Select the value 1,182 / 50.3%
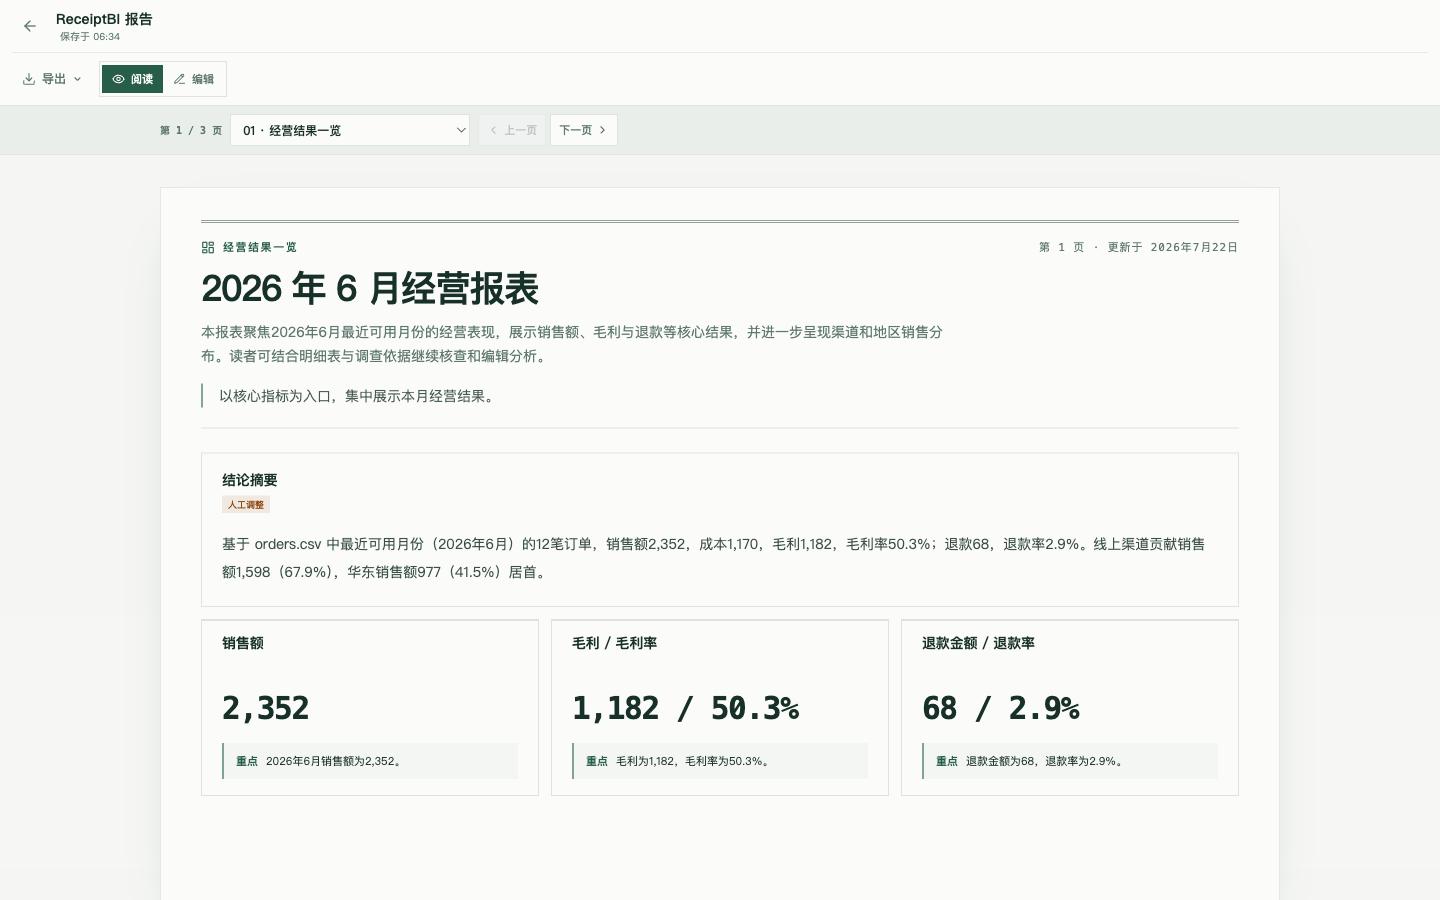 pos(685,708)
